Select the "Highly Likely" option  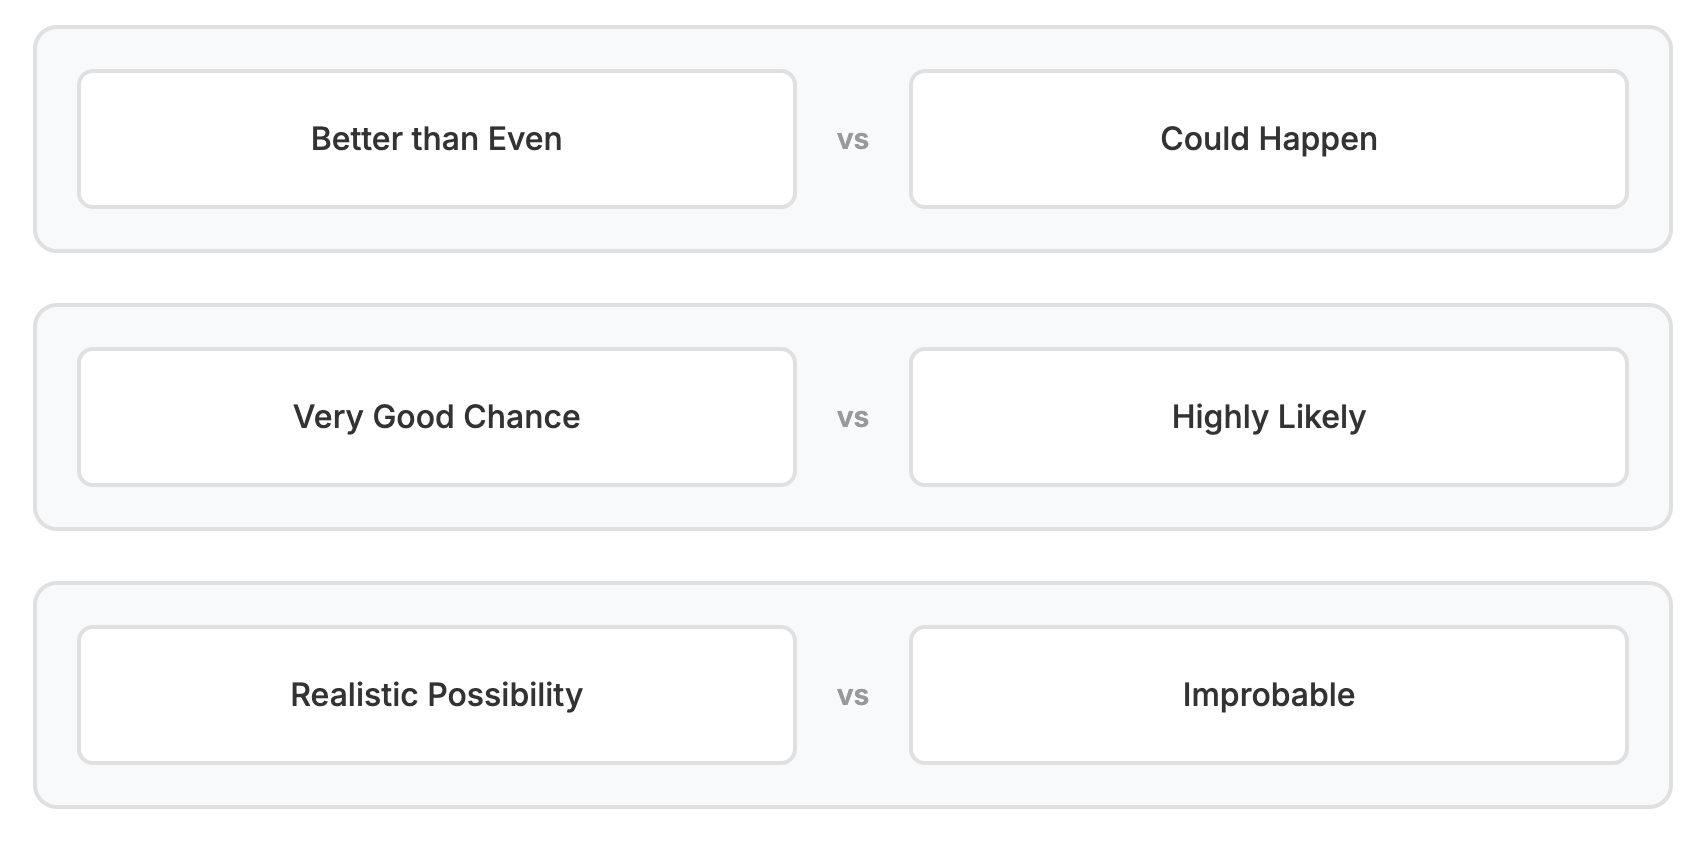point(1268,417)
